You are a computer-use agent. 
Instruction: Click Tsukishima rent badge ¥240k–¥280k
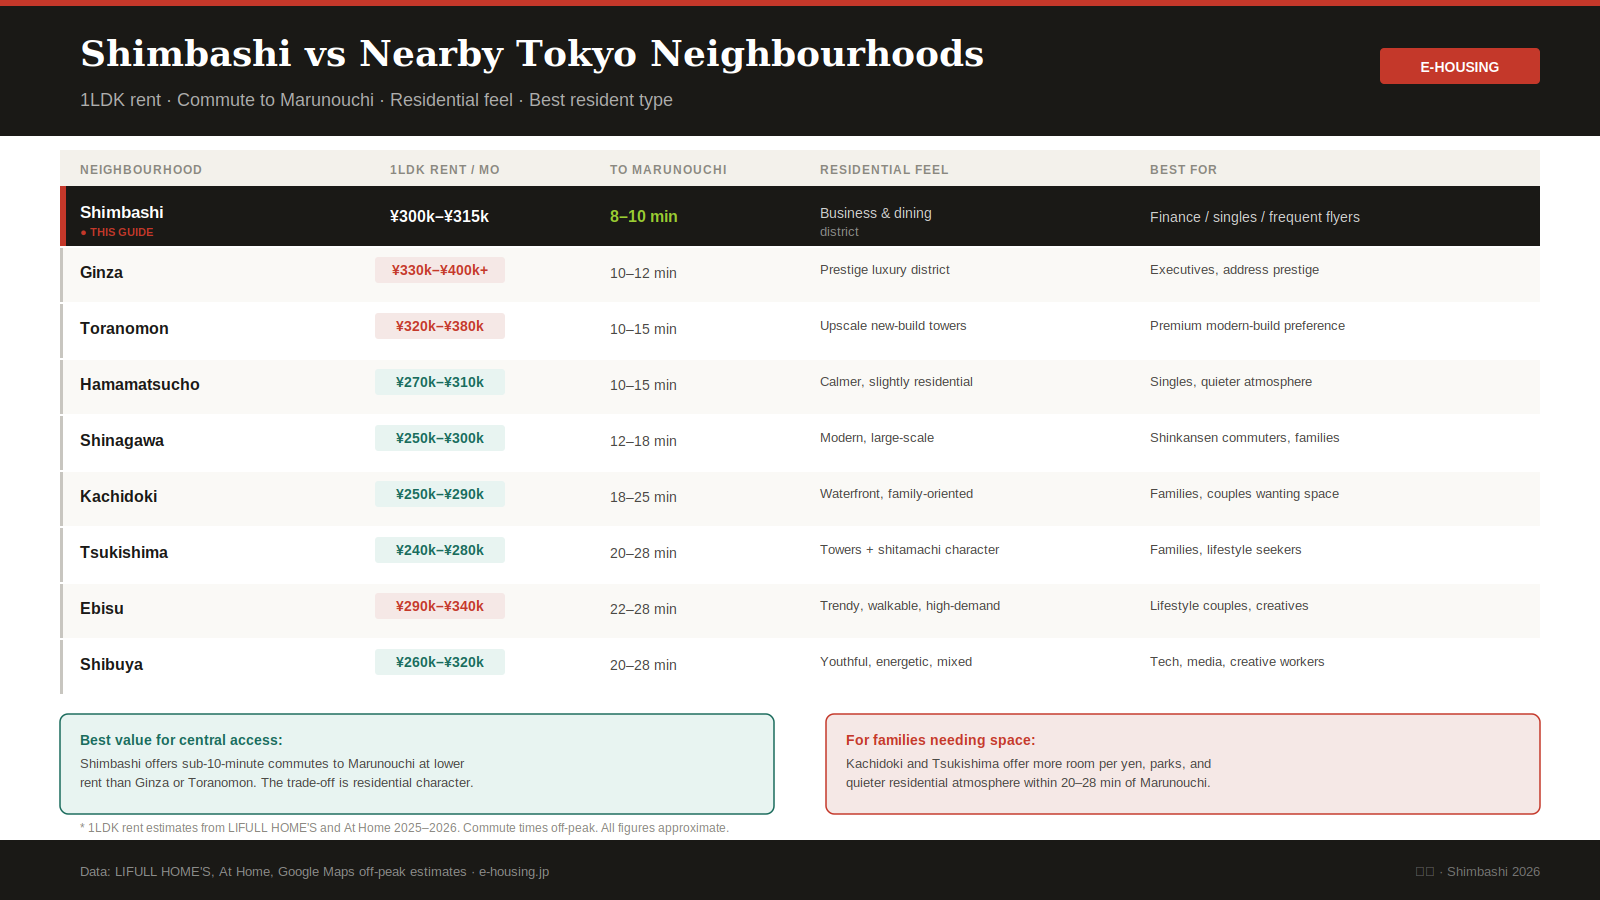point(440,550)
